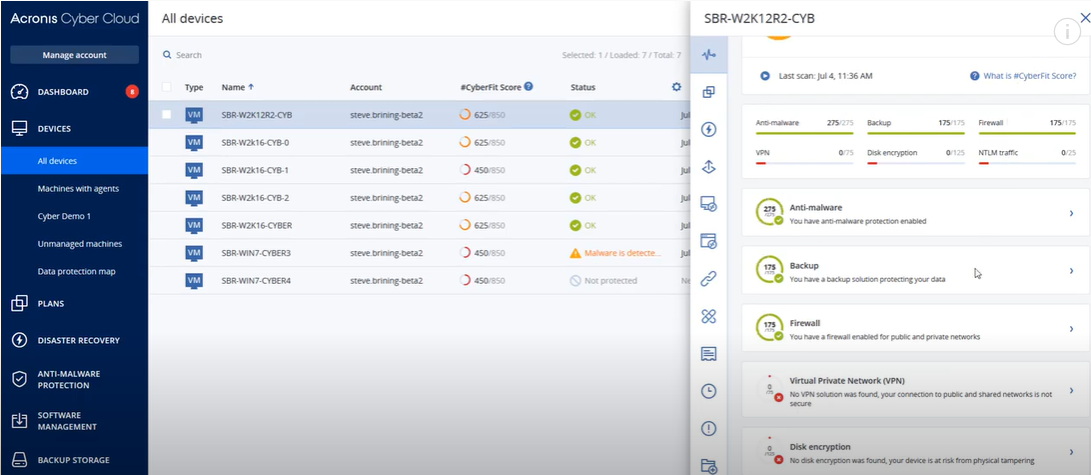1091x475 pixels.
Task: Open Unmanaged machines list
Action: [80, 244]
